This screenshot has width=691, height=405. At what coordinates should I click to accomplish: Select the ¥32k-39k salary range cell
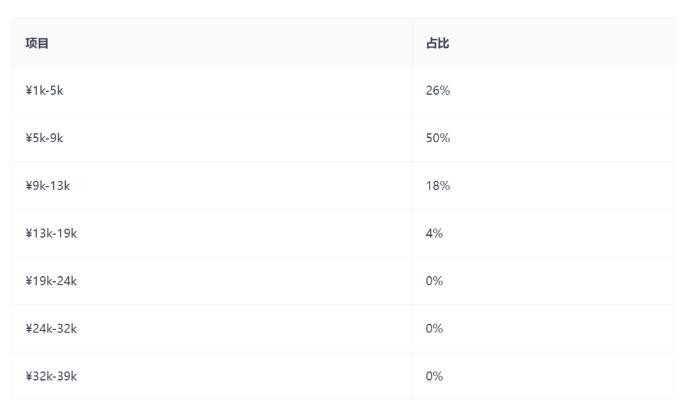51,376
